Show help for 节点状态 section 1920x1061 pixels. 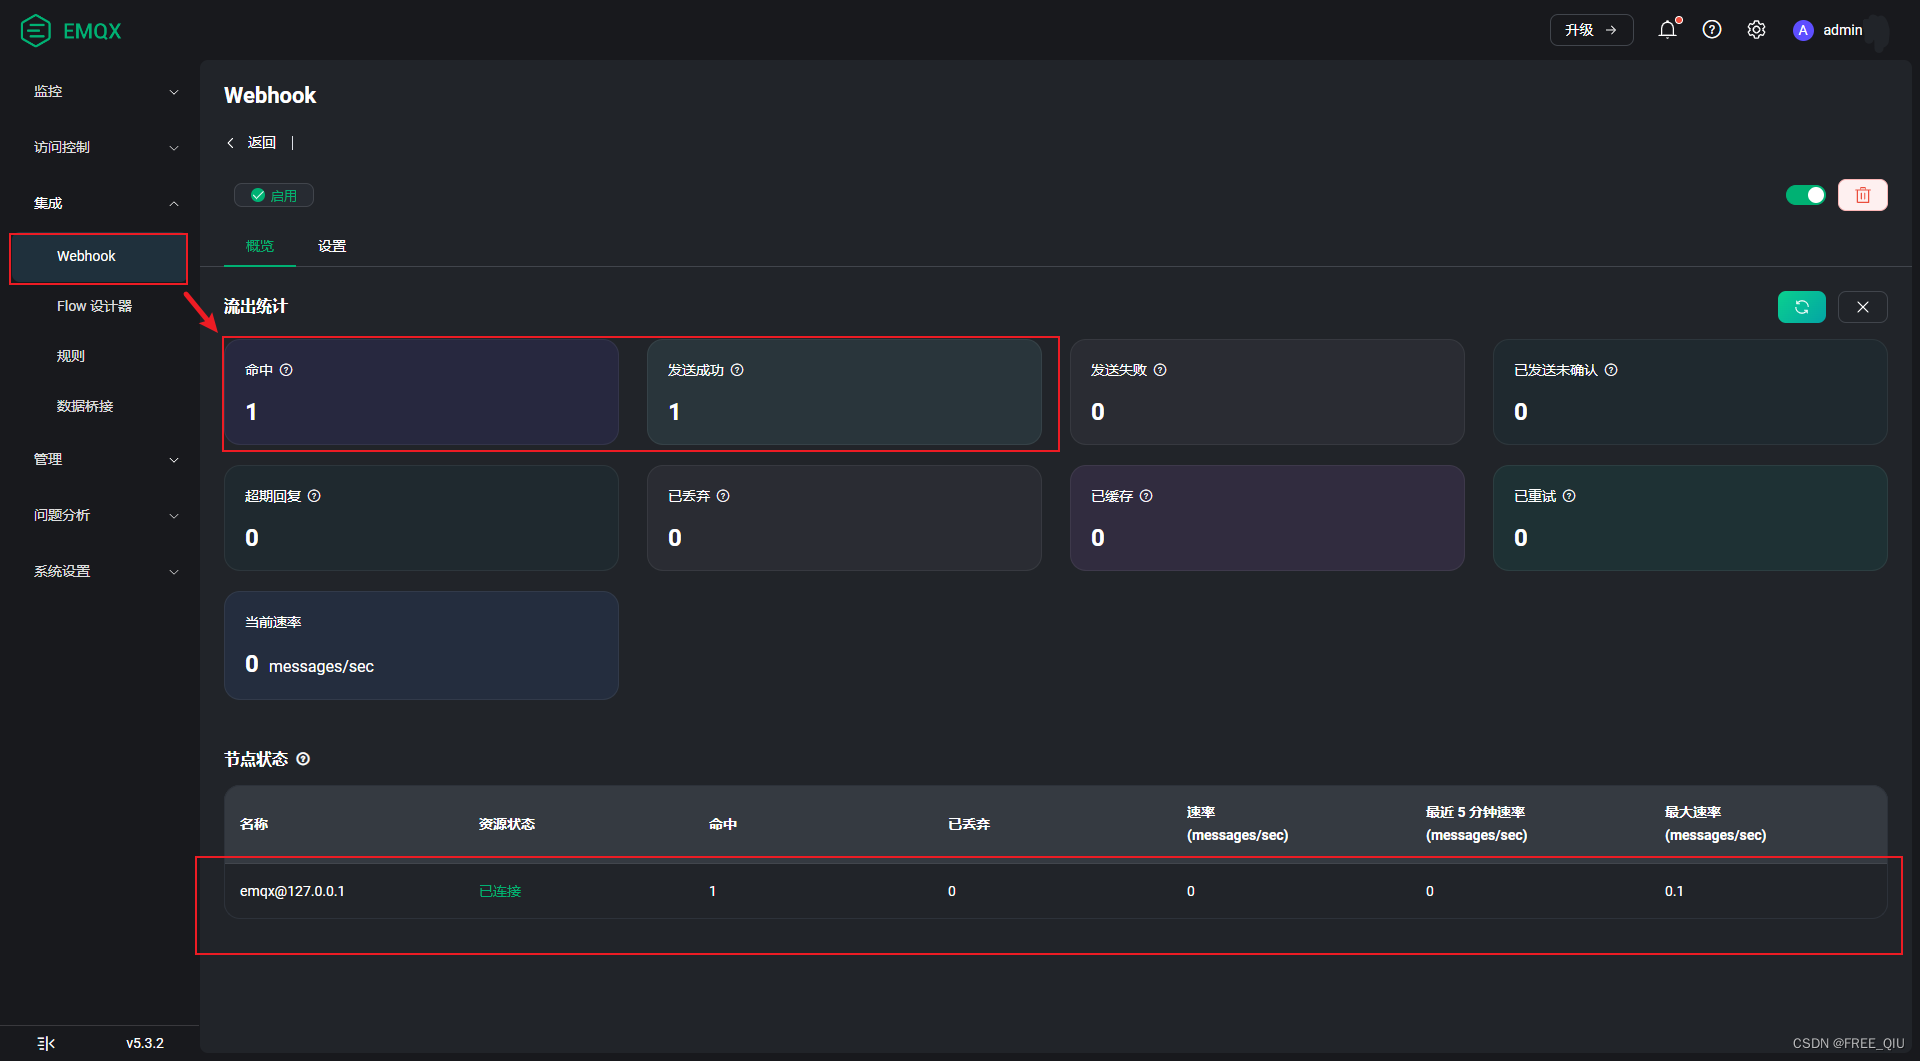click(x=303, y=759)
